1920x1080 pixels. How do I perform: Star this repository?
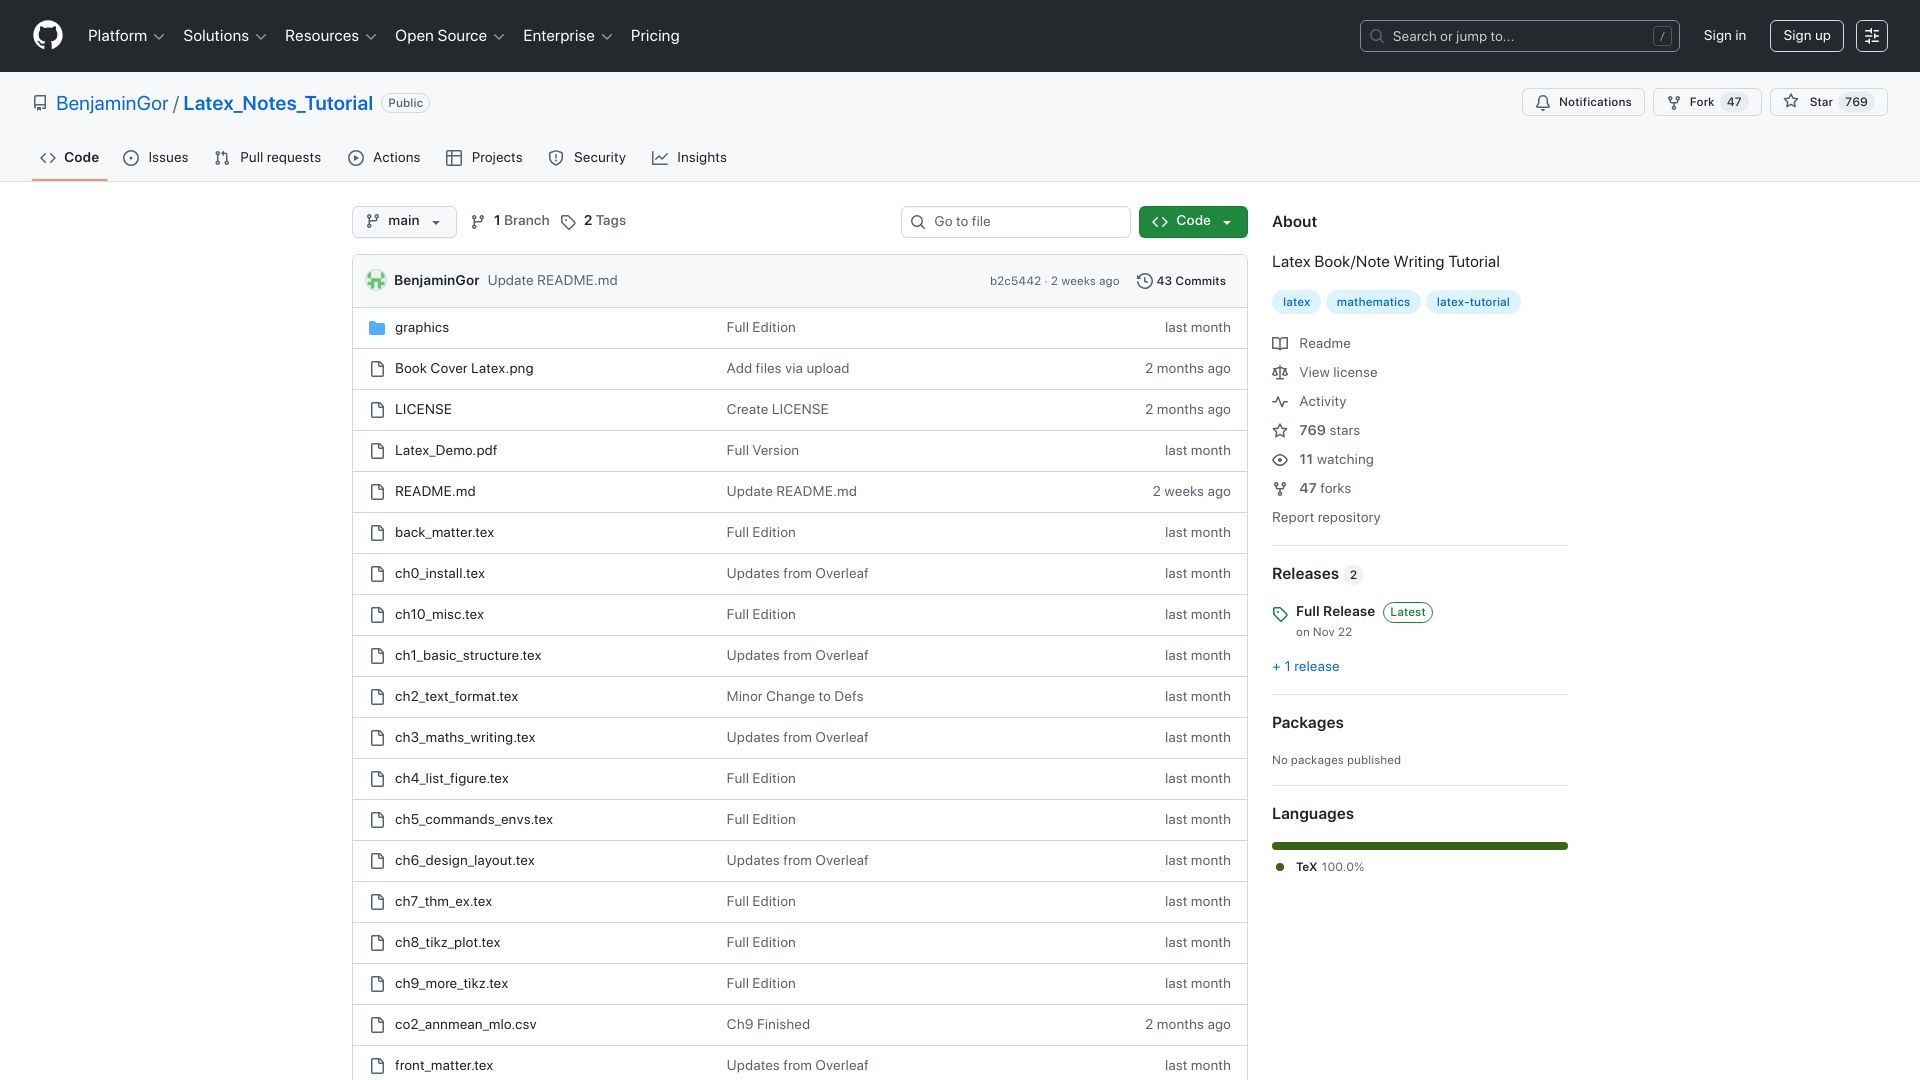coord(1829,102)
